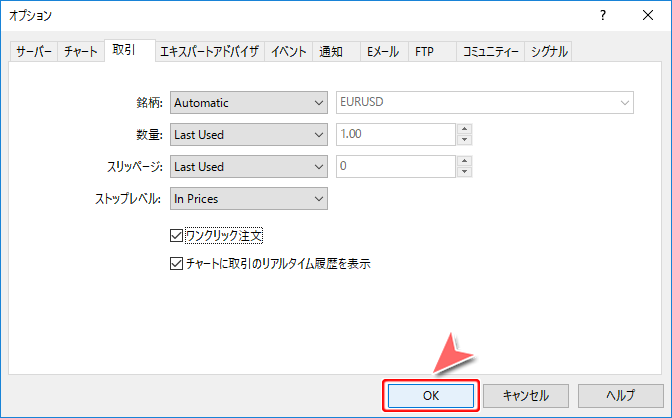Open help via the ヘルプ button
672x418 pixels.
point(621,395)
